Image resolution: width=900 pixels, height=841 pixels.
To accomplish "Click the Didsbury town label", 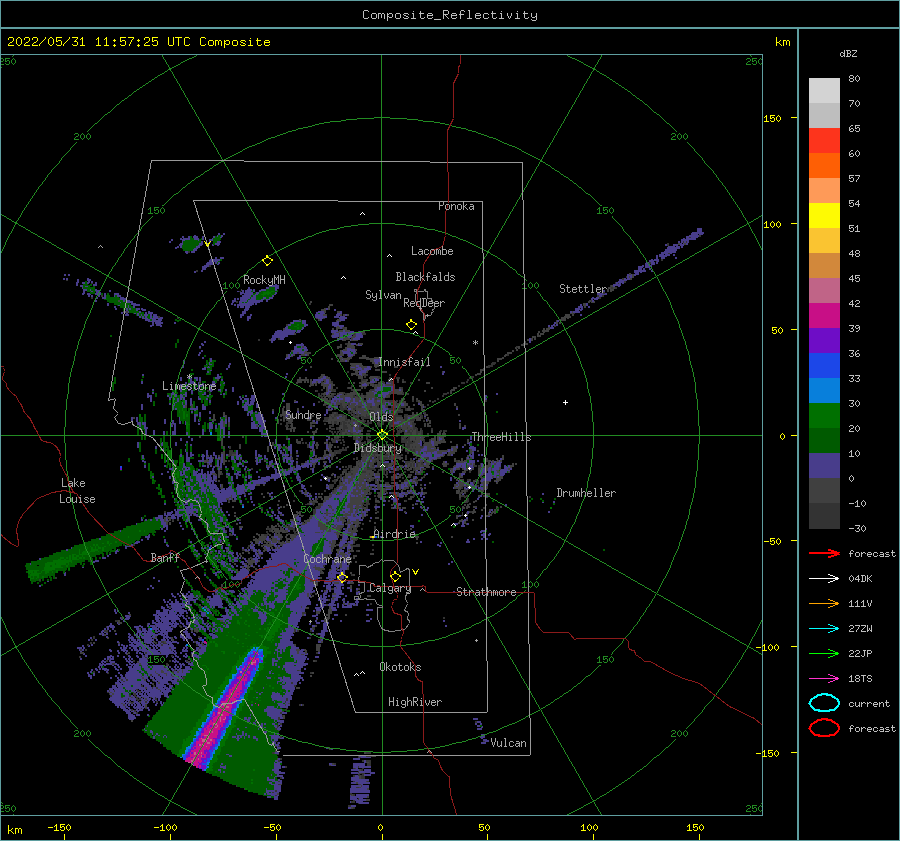I will [378, 448].
